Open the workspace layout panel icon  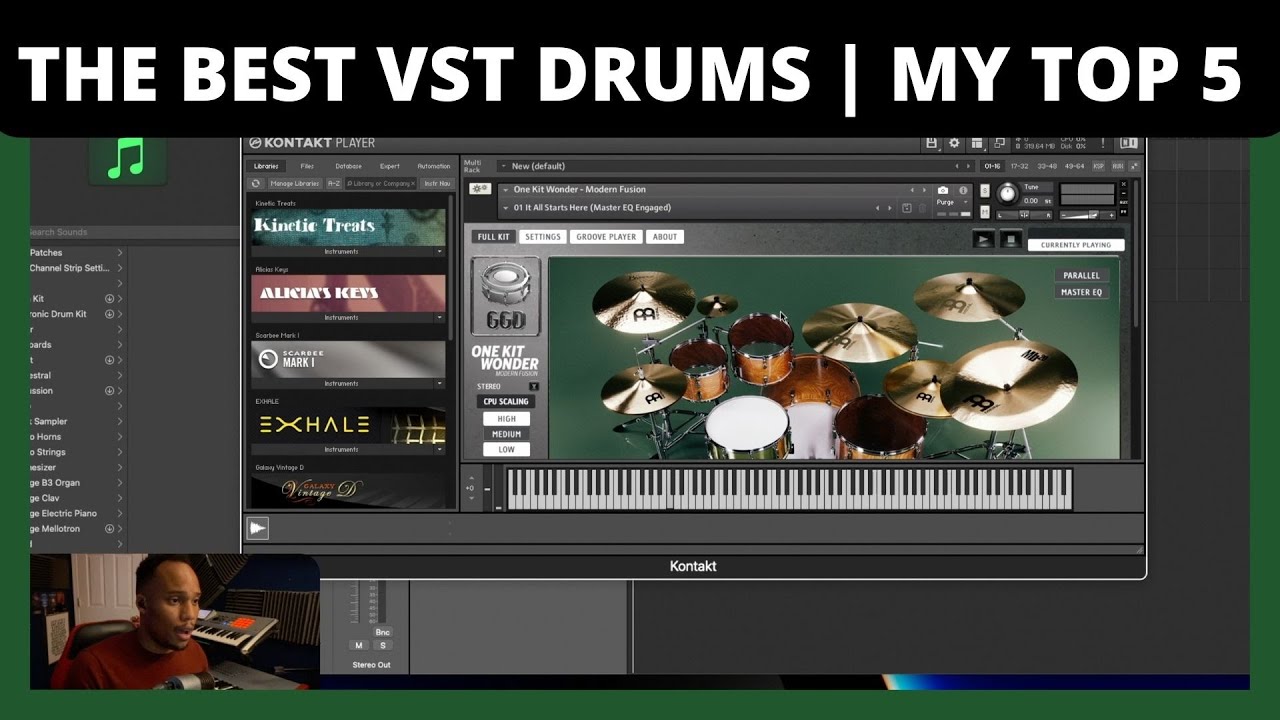click(977, 144)
